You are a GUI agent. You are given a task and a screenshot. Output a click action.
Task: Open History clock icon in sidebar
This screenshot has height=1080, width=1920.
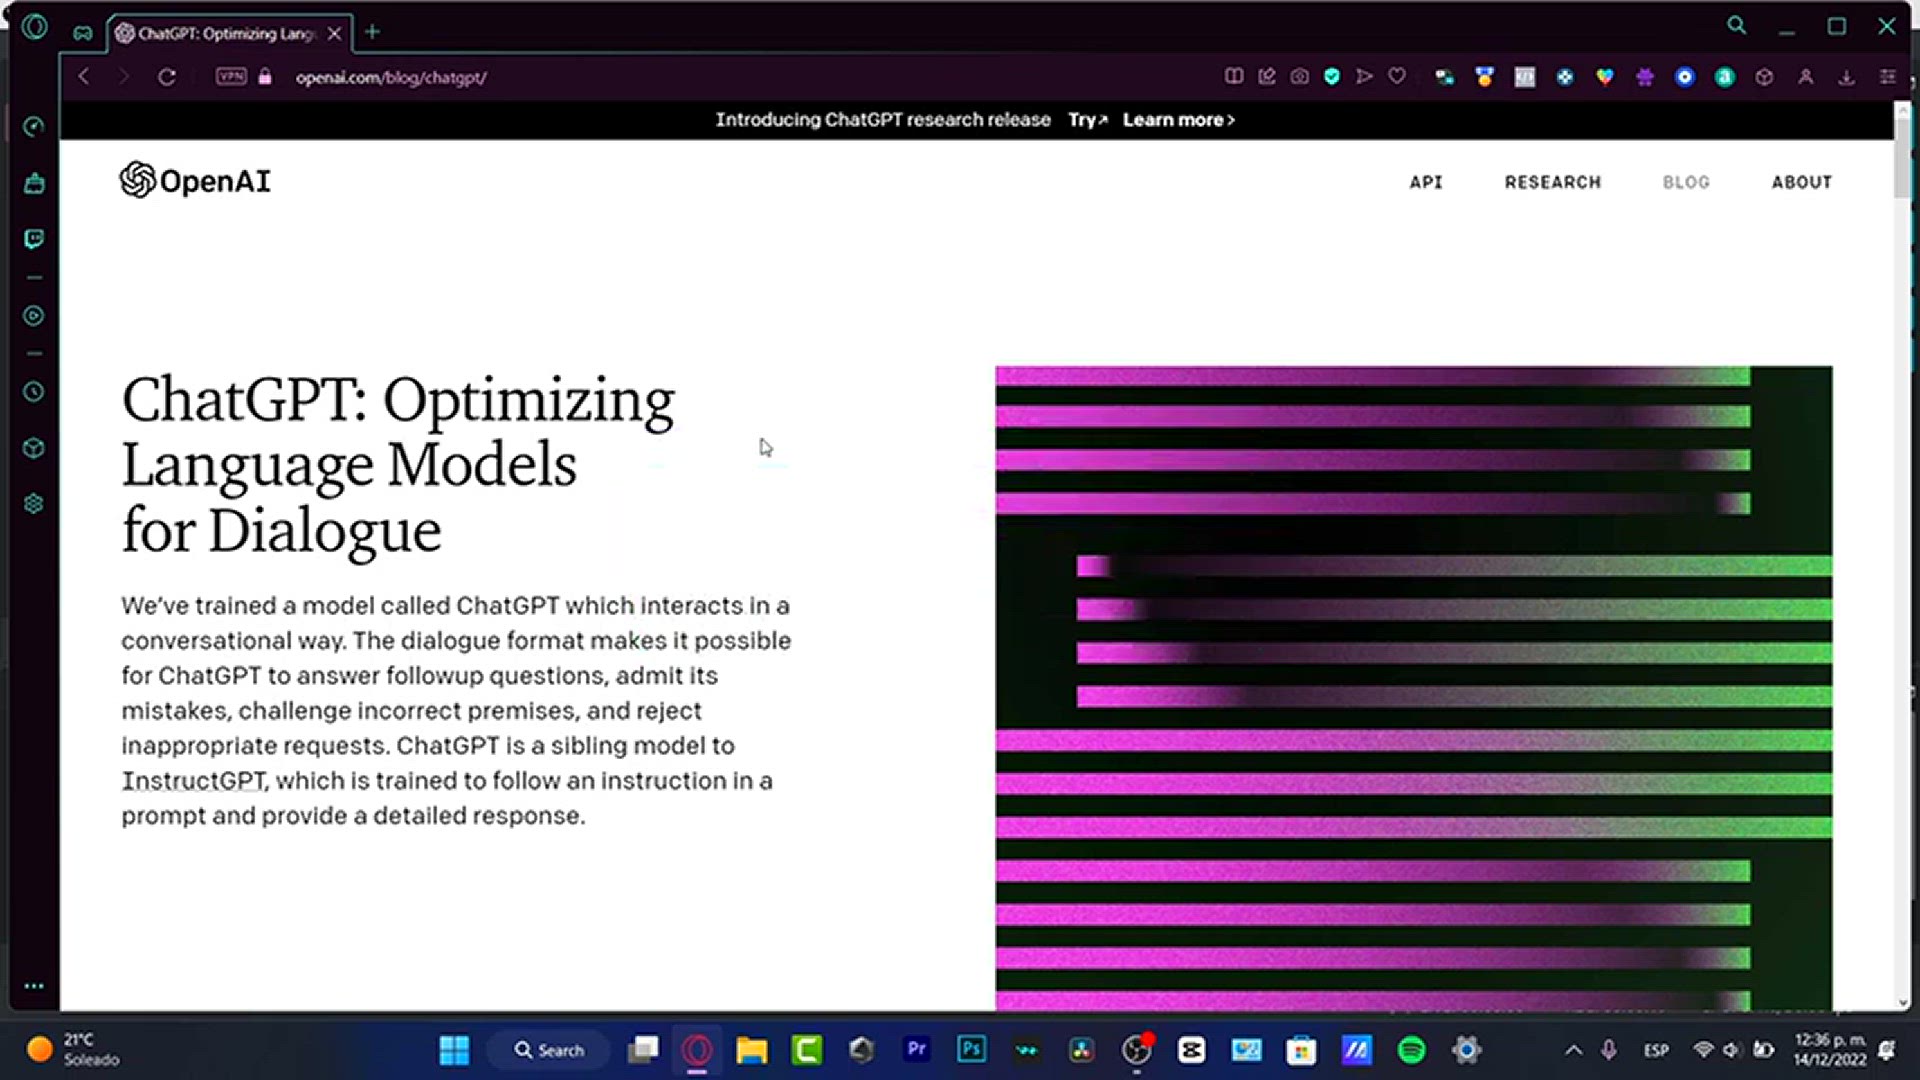pyautogui.click(x=34, y=392)
